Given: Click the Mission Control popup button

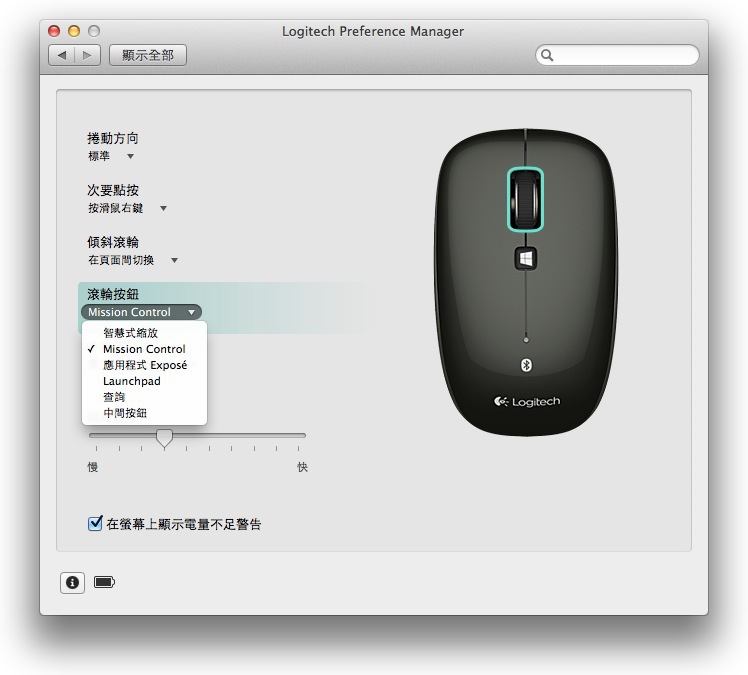Looking at the screenshot, I should pos(142,312).
